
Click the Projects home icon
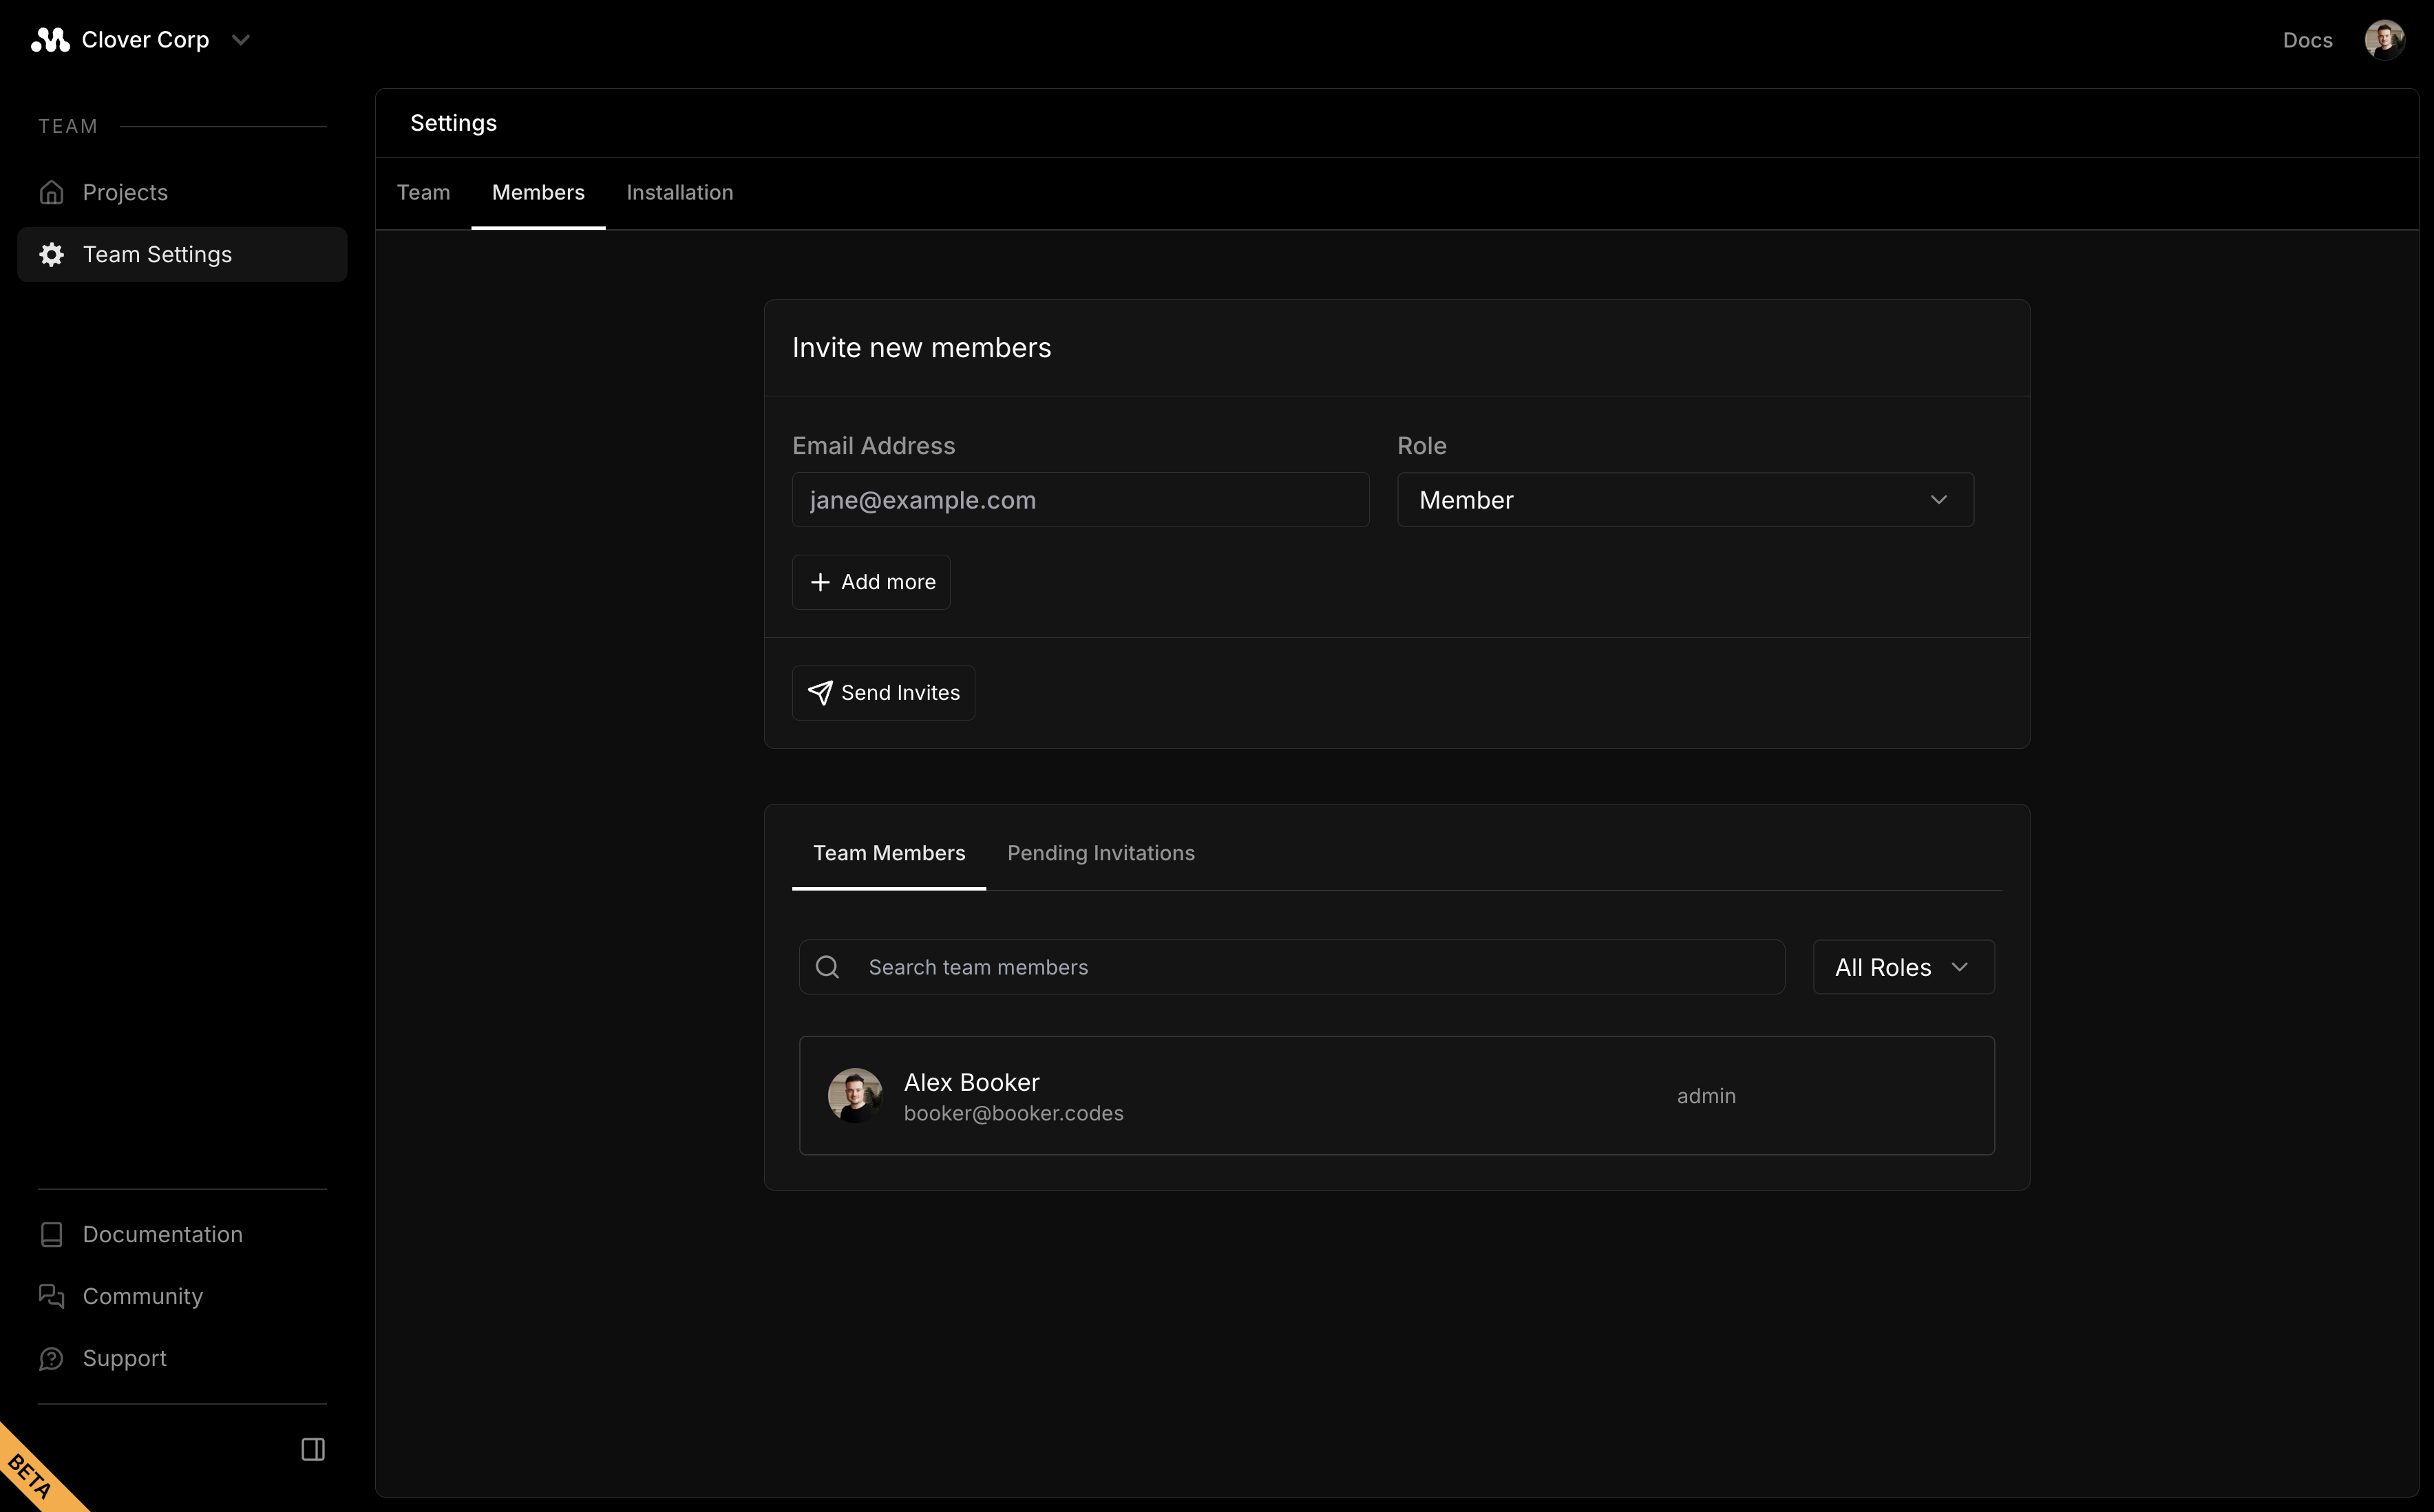tap(52, 192)
